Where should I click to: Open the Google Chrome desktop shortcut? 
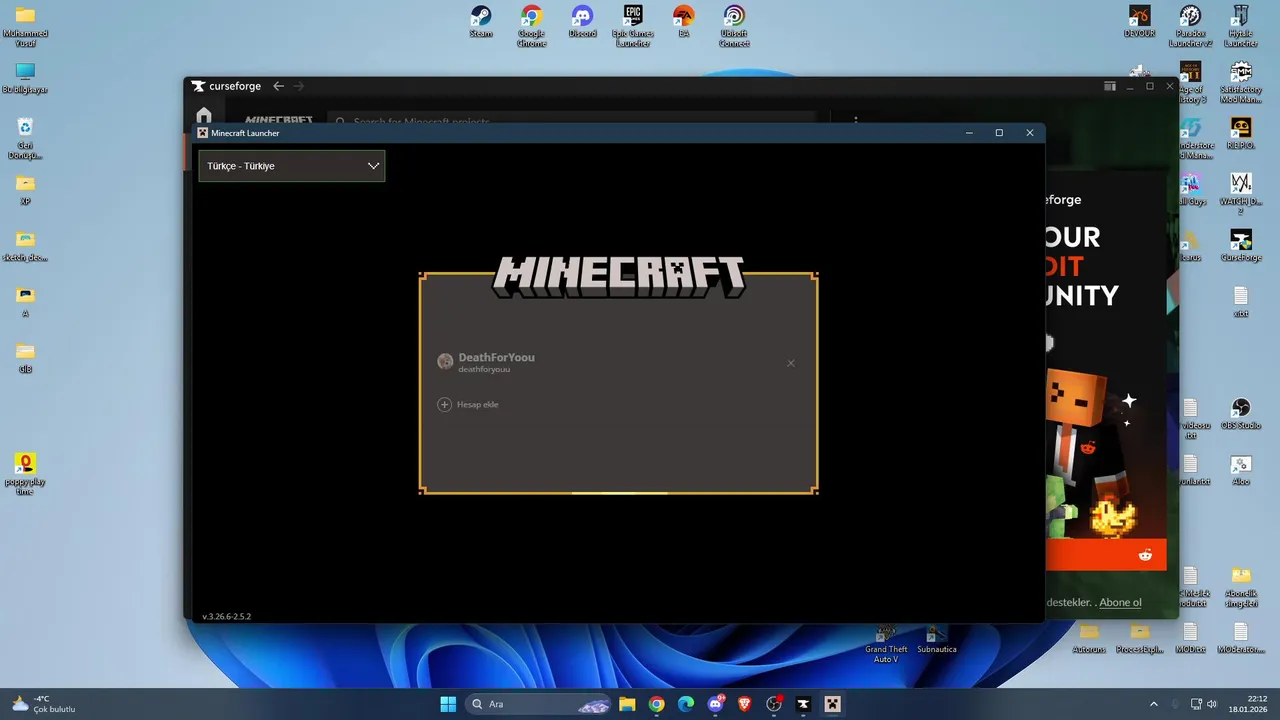tap(531, 26)
